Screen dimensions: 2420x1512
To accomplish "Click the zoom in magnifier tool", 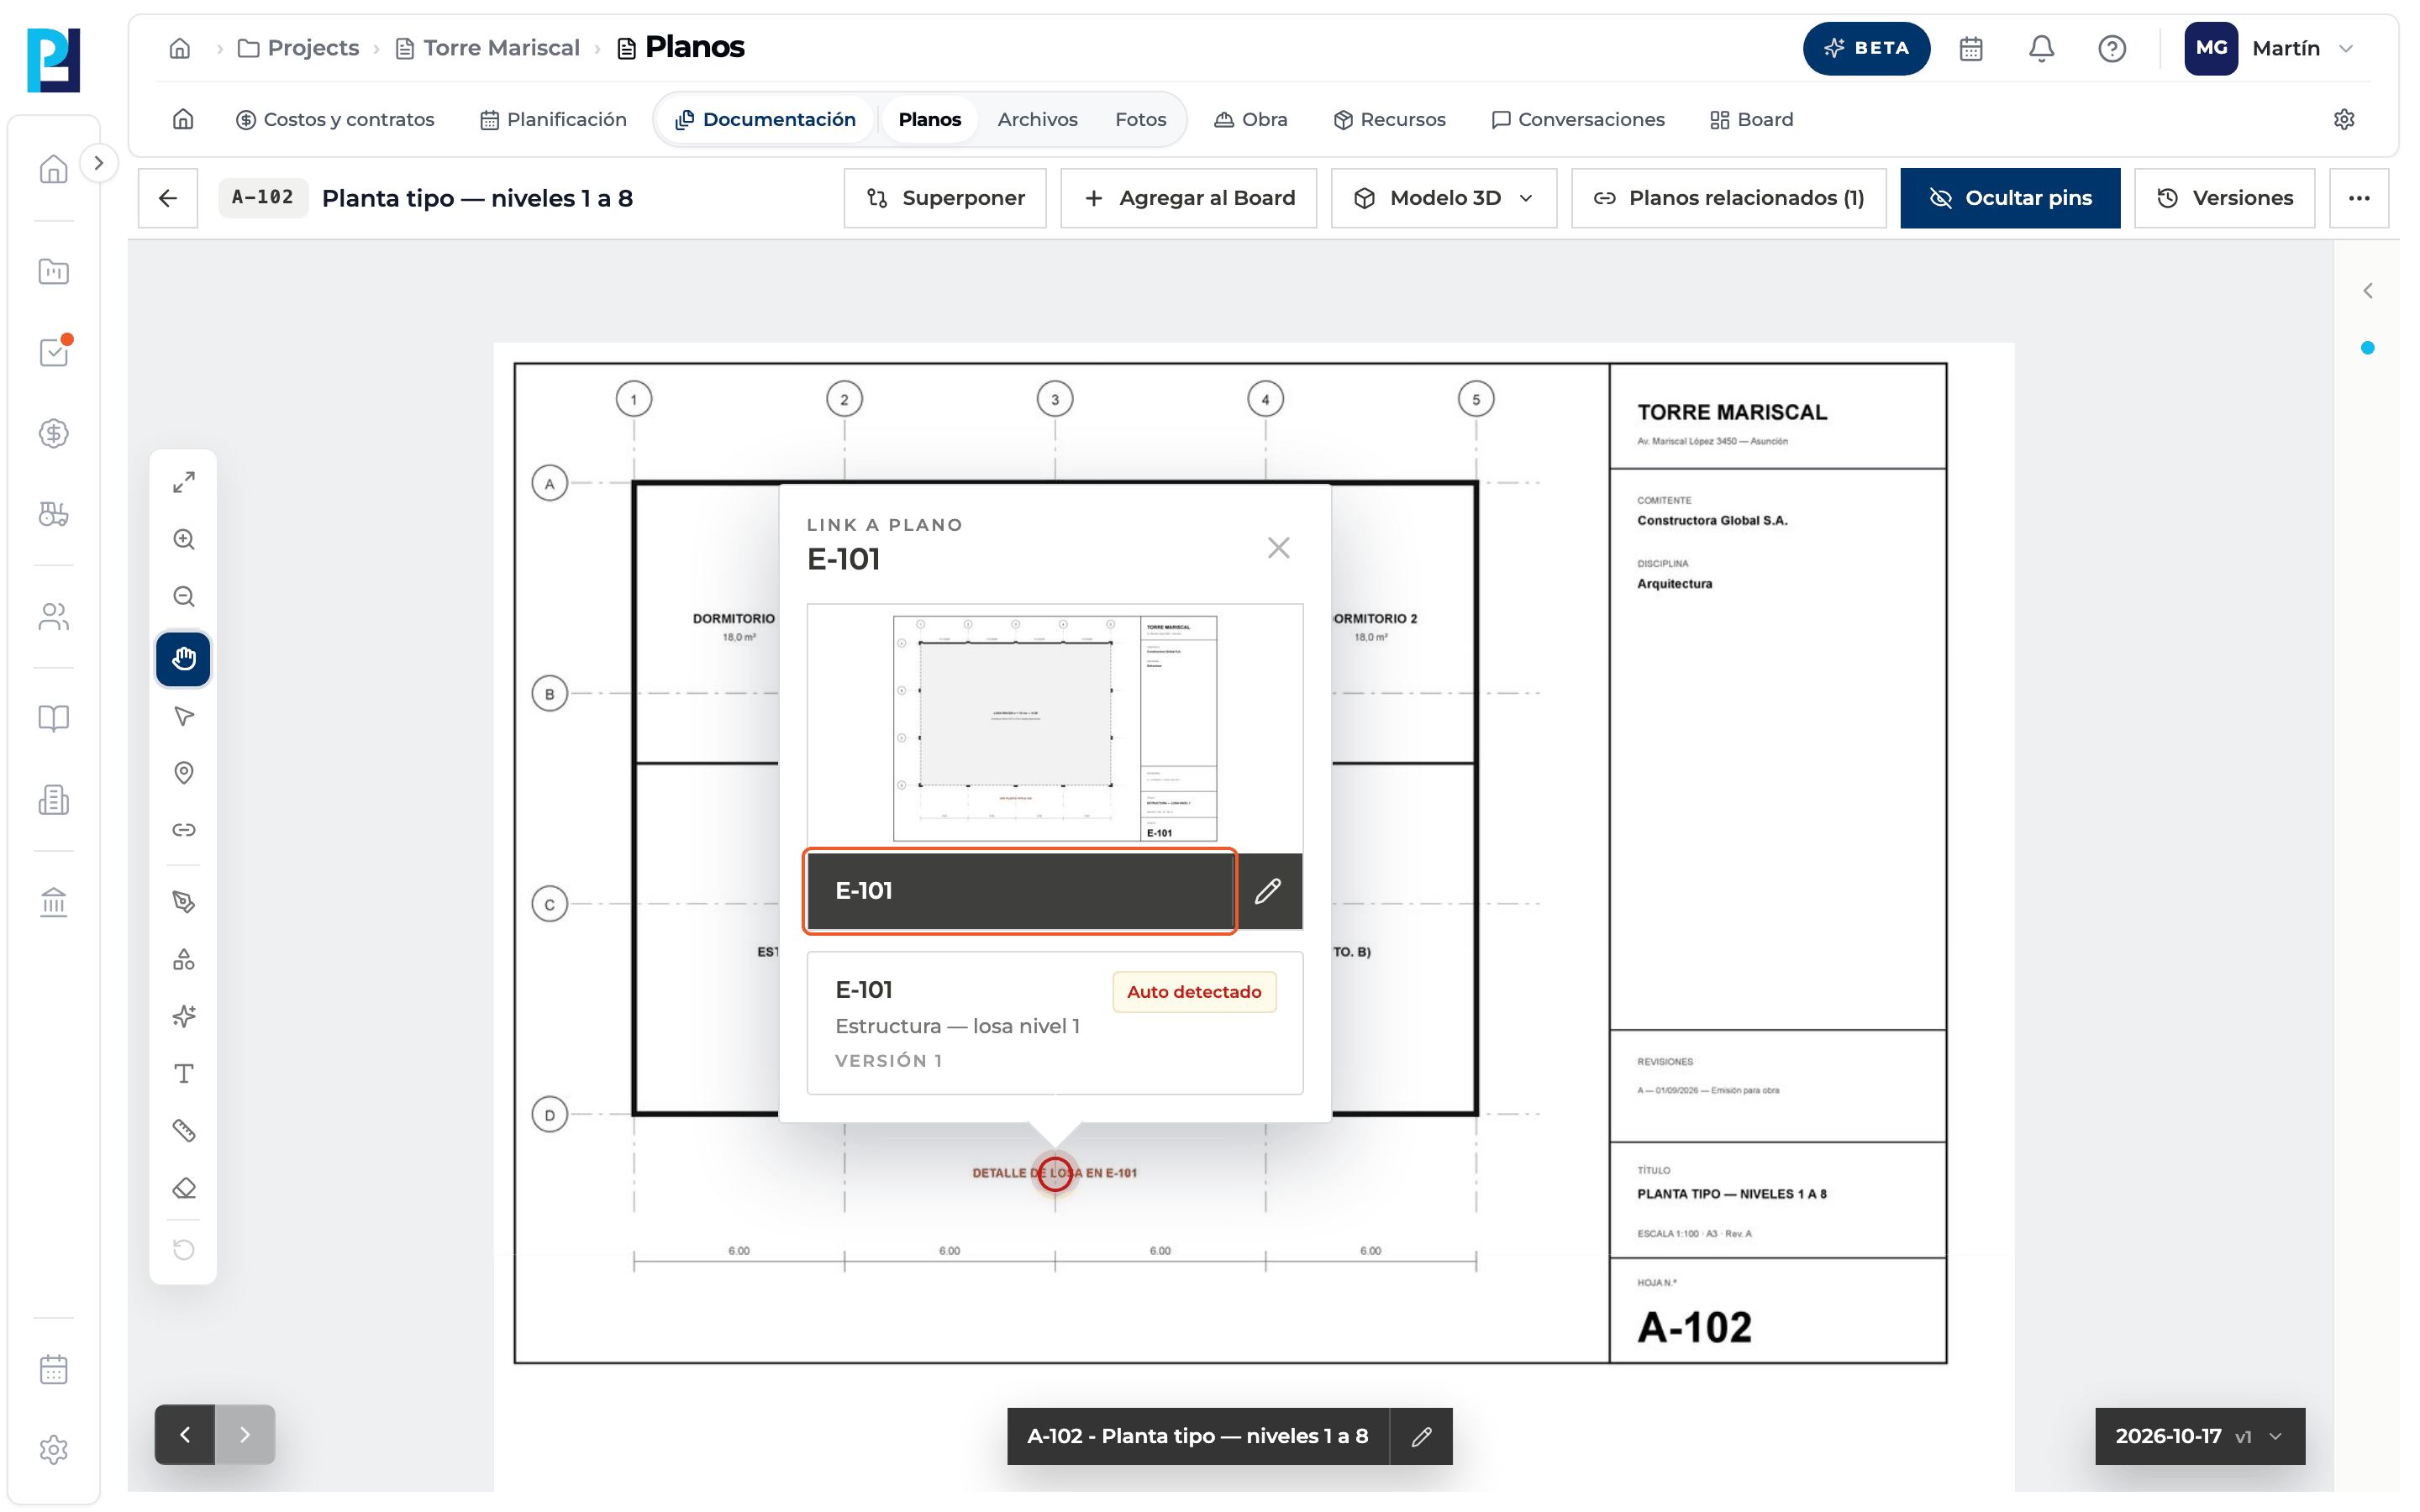I will click(183, 539).
